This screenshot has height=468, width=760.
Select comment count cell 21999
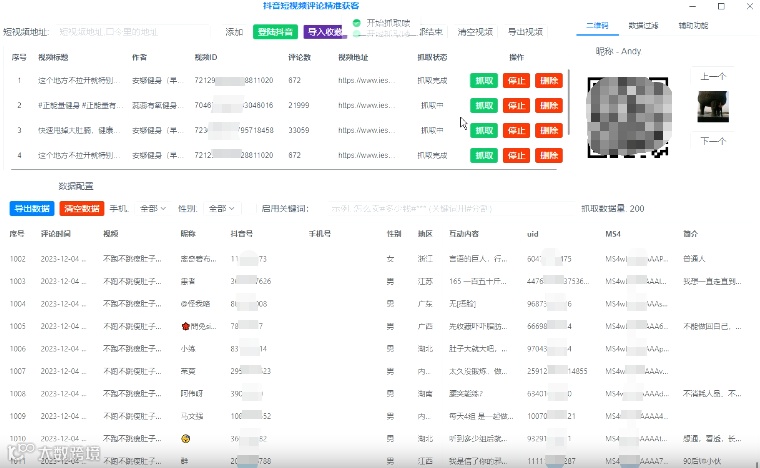click(x=299, y=105)
